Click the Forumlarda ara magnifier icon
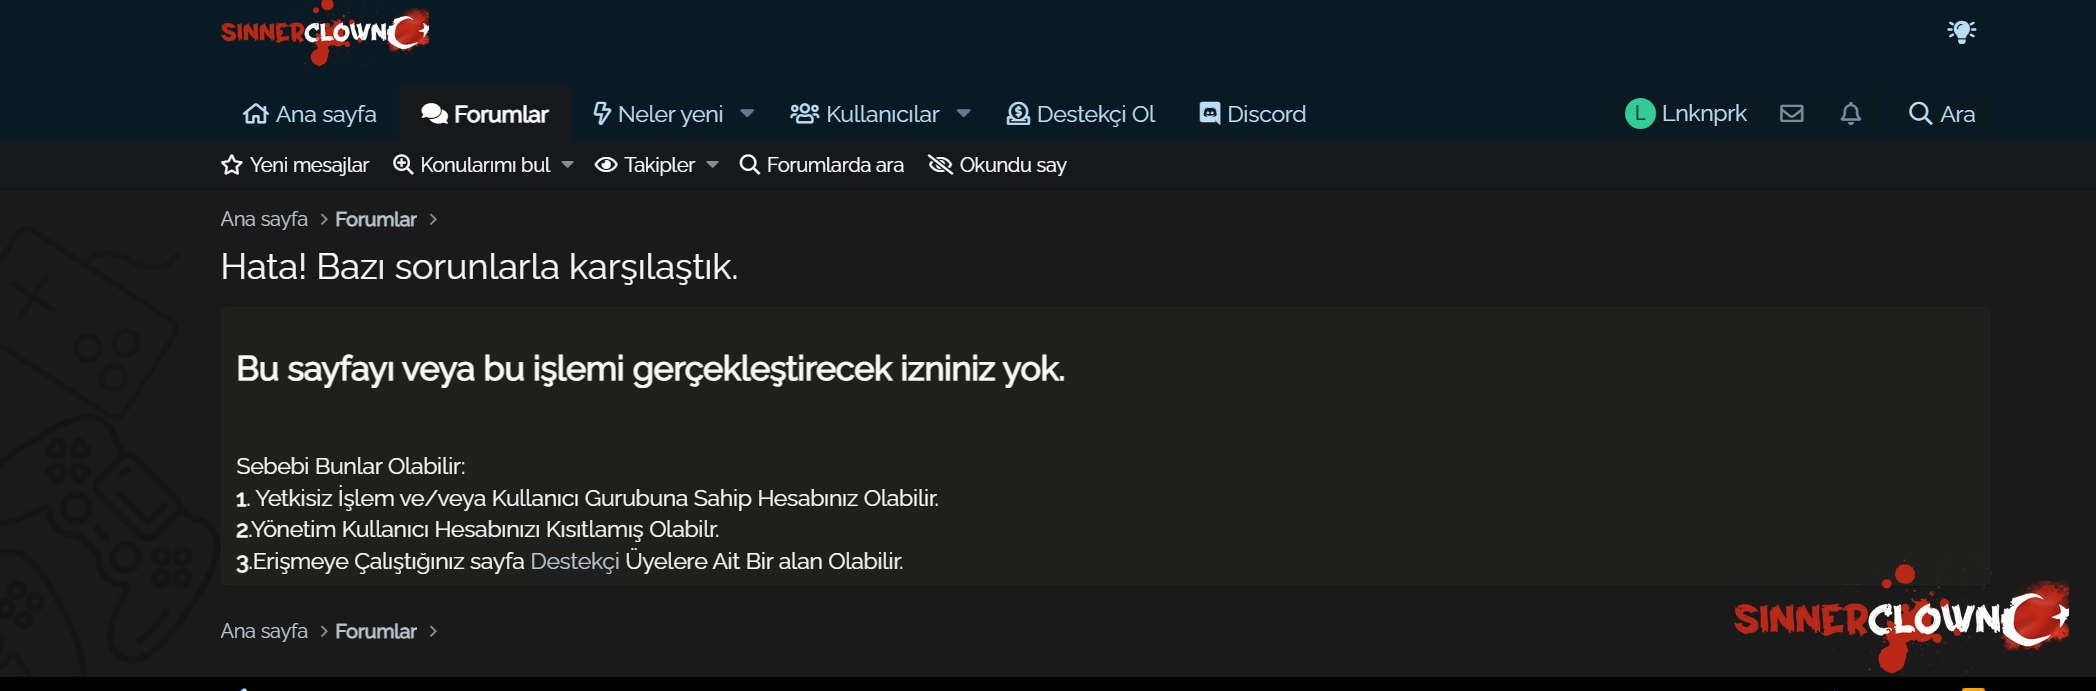 pyautogui.click(x=748, y=164)
